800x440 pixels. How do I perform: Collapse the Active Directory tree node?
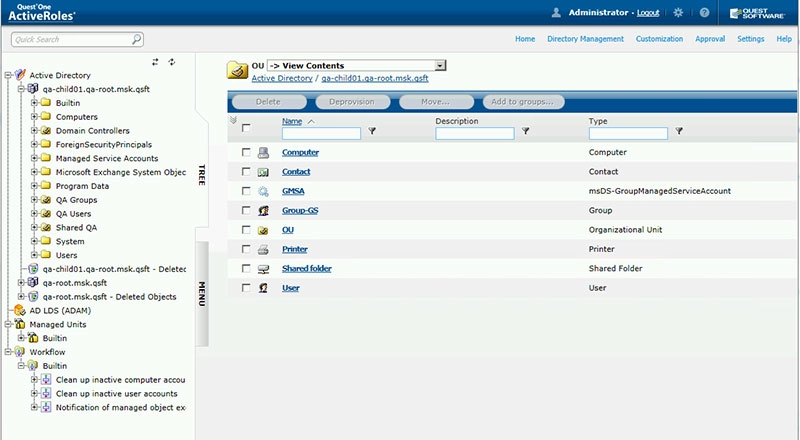click(8, 75)
